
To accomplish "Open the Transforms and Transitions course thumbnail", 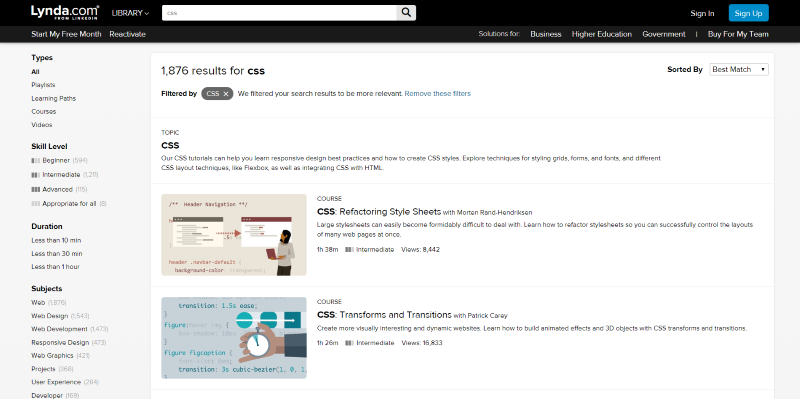I will 234,338.
